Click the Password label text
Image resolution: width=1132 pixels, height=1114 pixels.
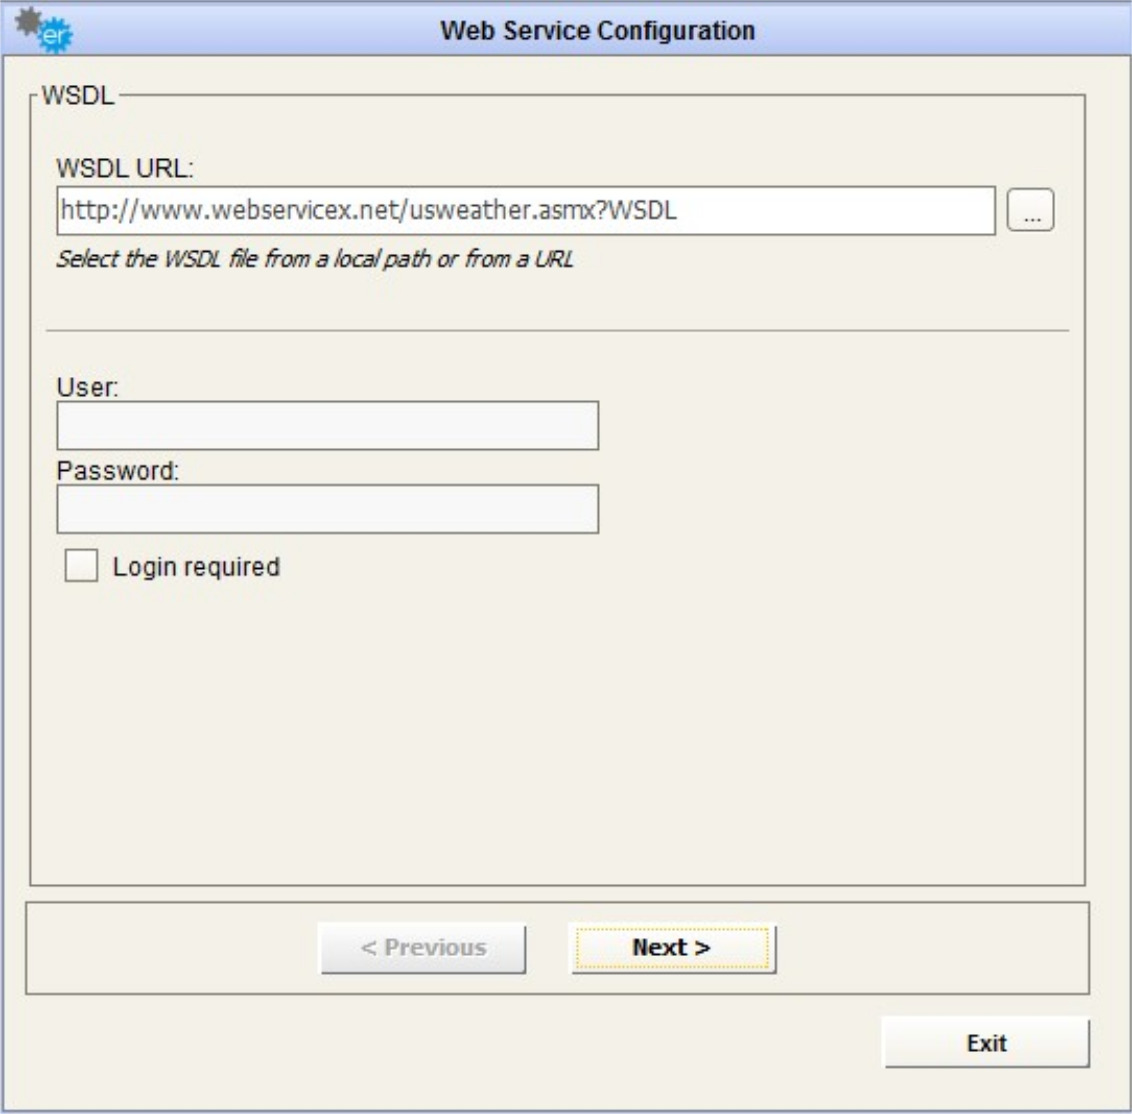[x=118, y=470]
